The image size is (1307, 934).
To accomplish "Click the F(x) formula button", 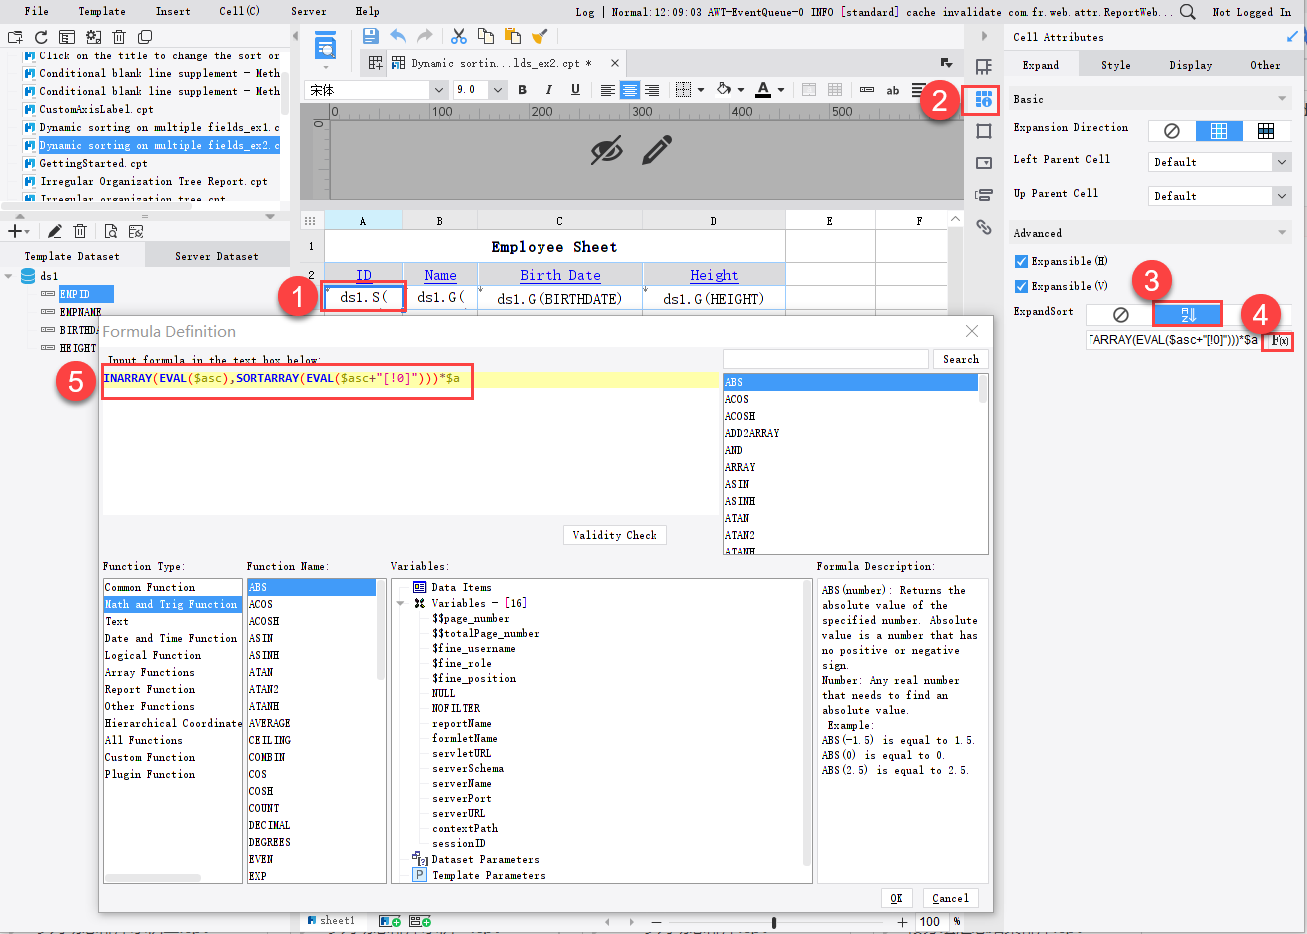I will tap(1280, 341).
